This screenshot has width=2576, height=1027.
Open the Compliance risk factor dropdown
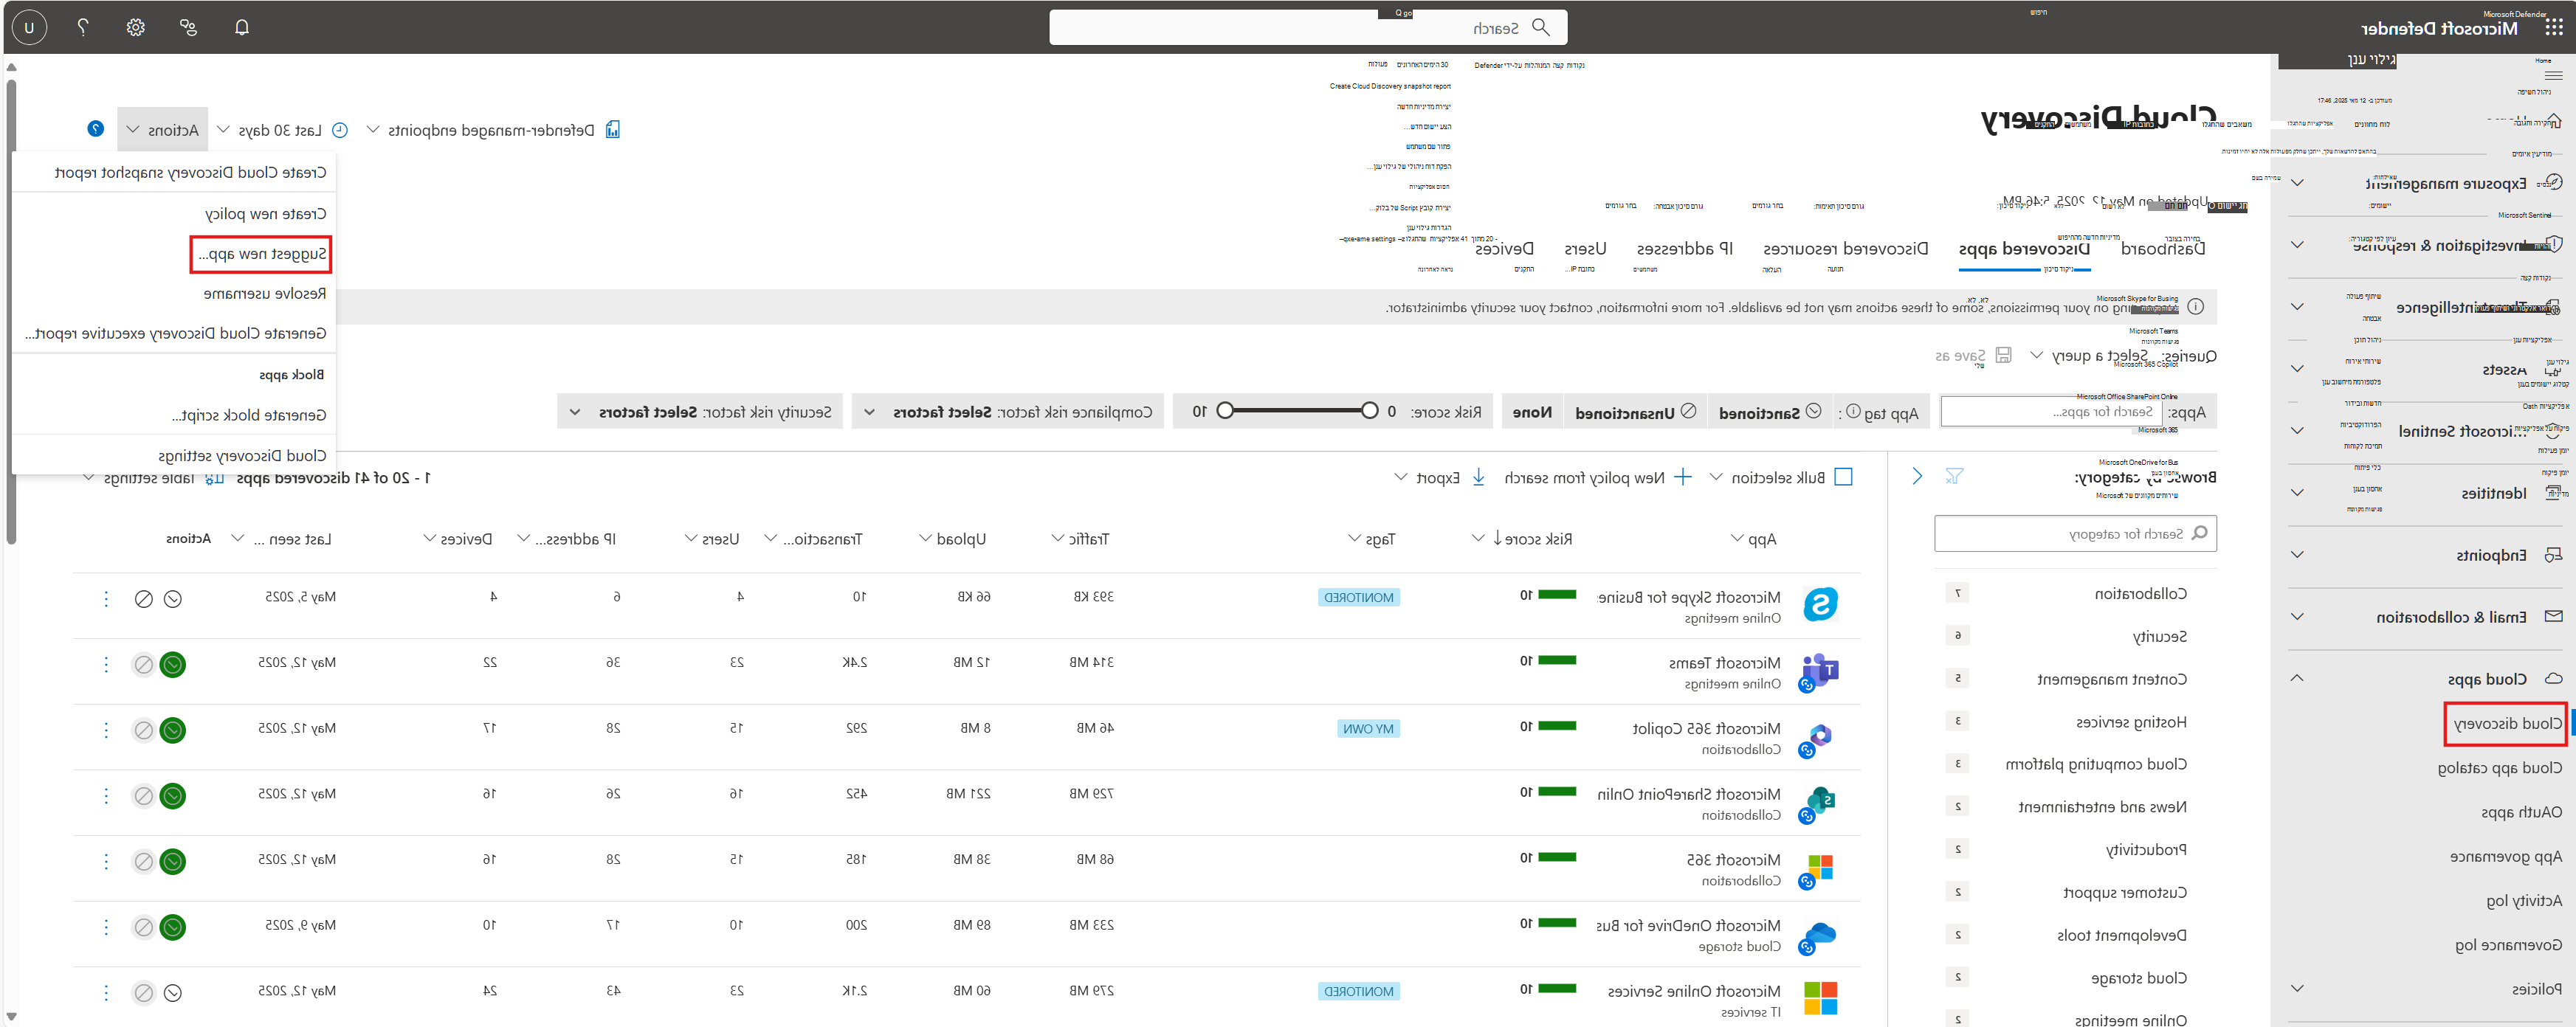point(1007,412)
